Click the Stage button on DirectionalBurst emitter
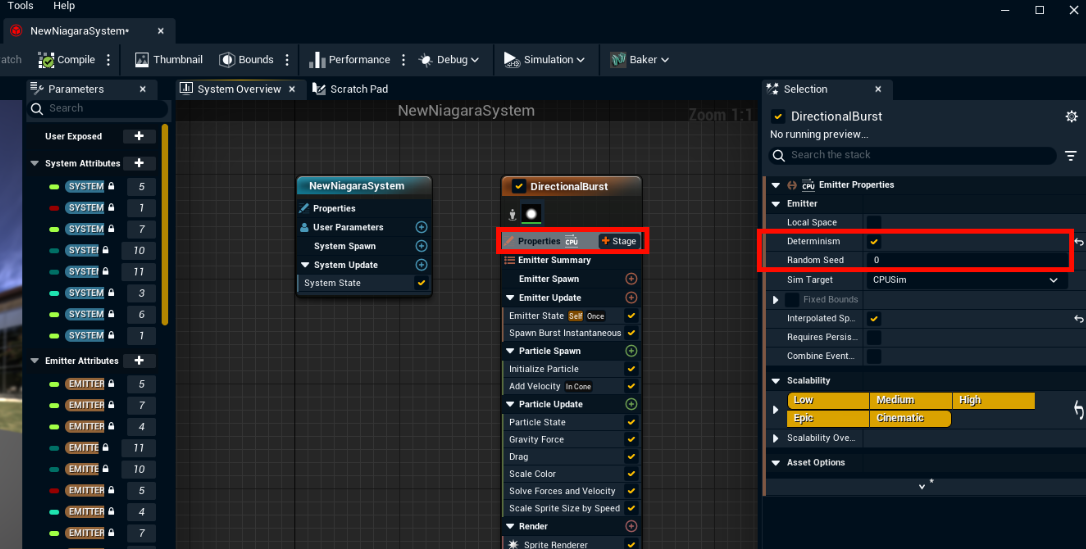 pos(619,241)
